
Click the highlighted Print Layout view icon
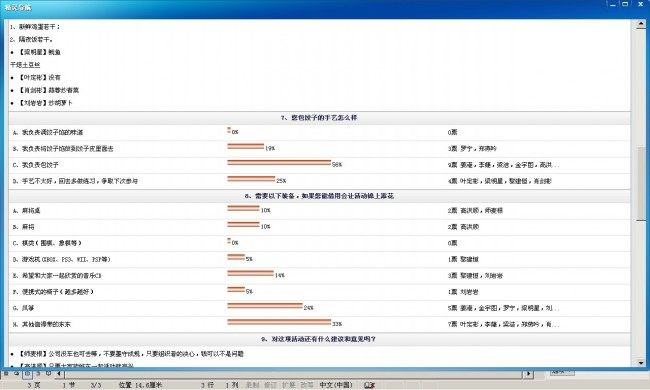click(27, 374)
